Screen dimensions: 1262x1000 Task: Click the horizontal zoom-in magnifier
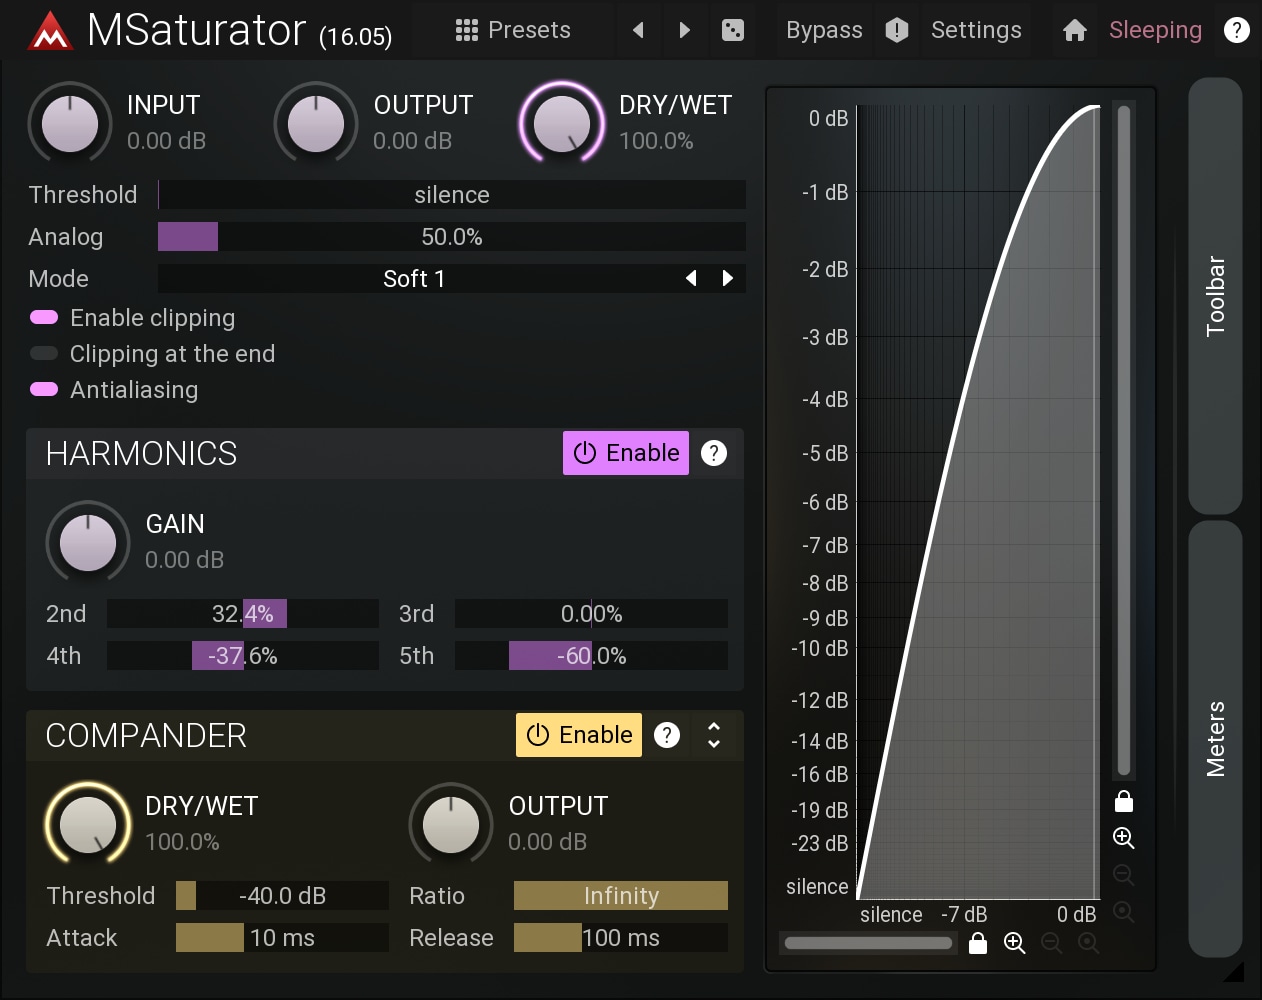(1015, 943)
